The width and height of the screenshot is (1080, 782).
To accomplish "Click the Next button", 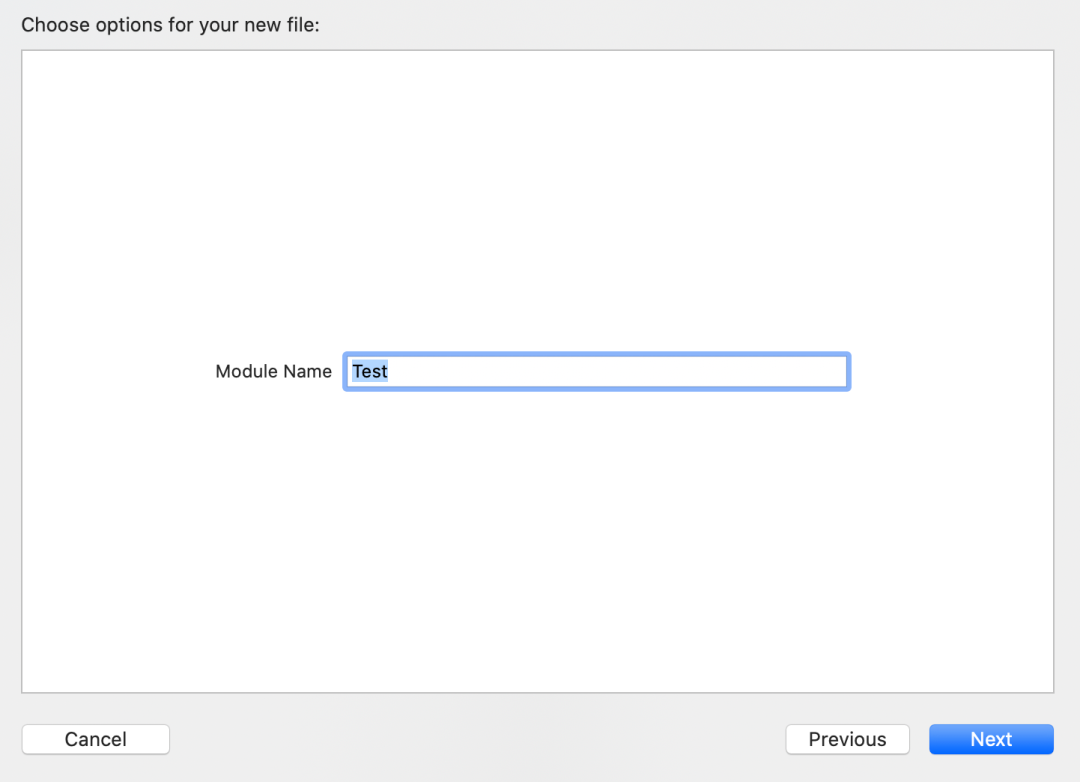I will [990, 739].
